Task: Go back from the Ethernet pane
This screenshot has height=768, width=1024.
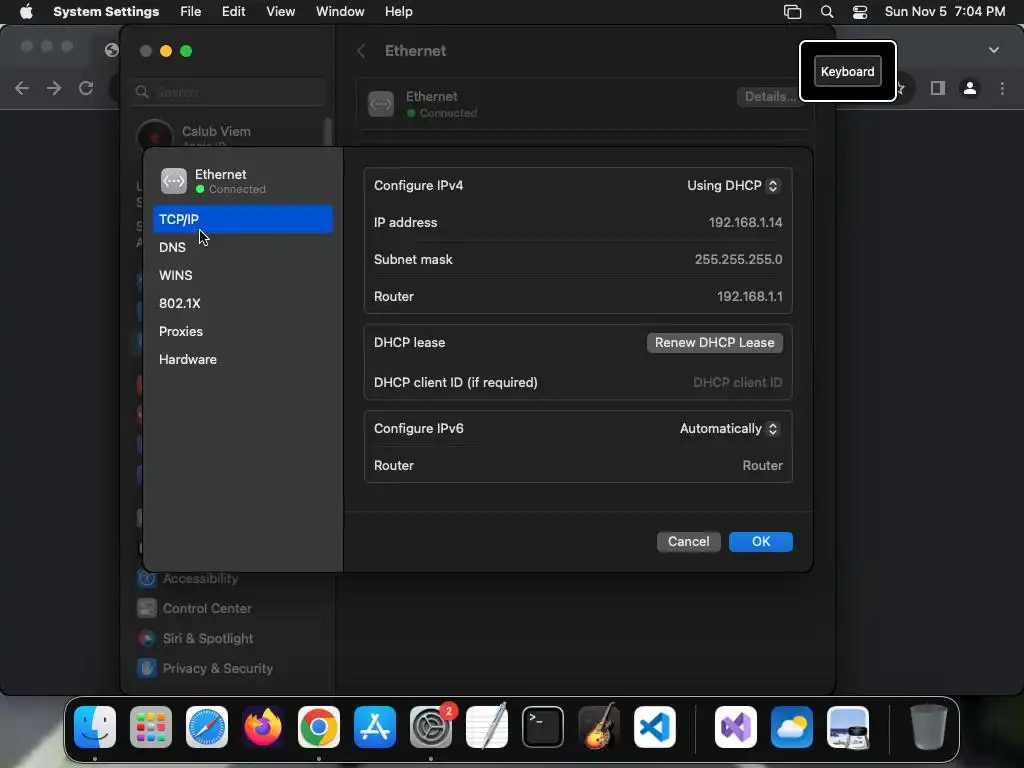Action: tap(361, 51)
